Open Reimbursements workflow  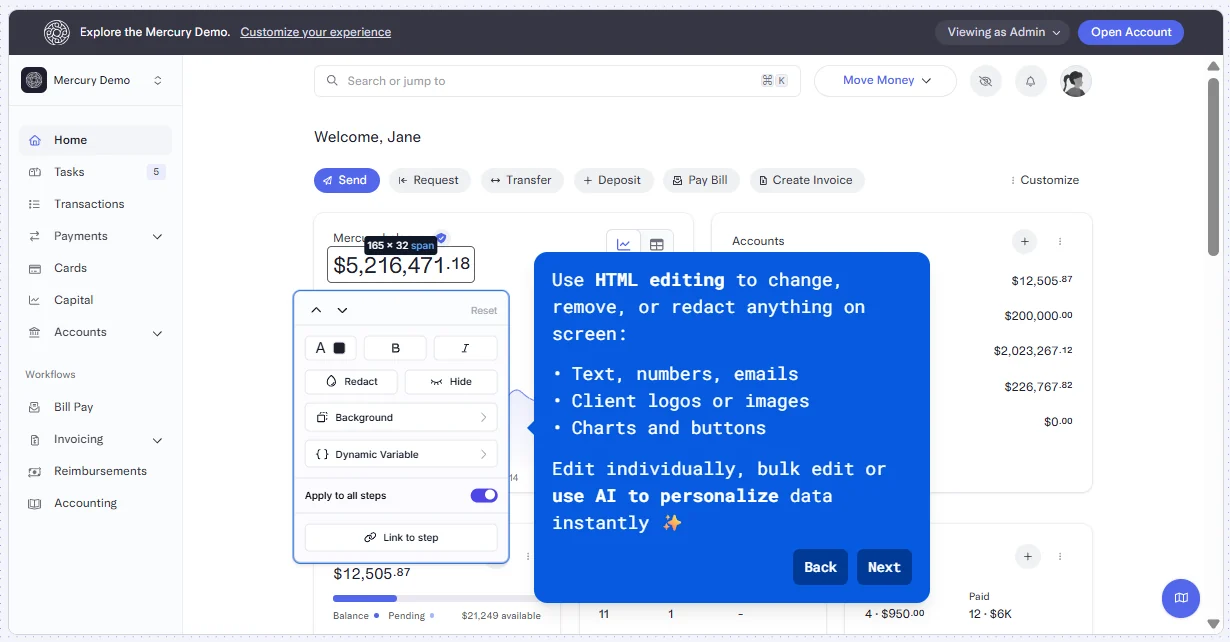(x=95, y=471)
